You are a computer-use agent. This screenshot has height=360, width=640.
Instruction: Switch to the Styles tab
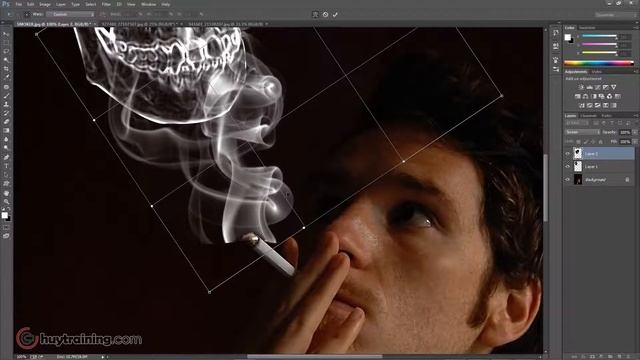click(596, 72)
